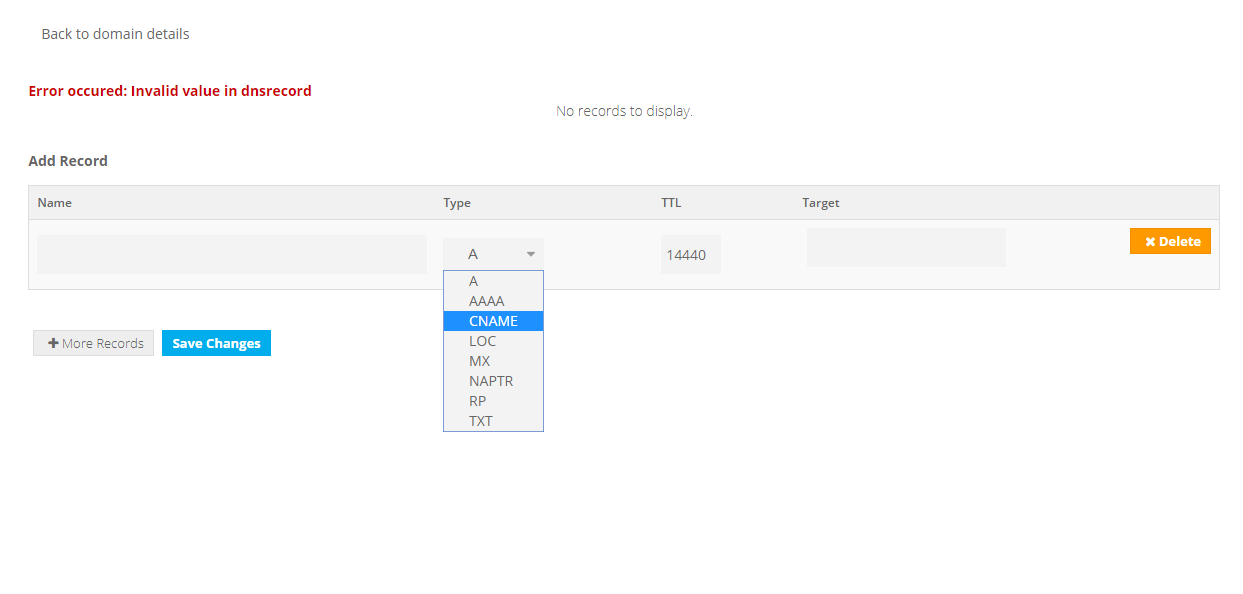Open the Back to domain details link

pyautogui.click(x=115, y=34)
